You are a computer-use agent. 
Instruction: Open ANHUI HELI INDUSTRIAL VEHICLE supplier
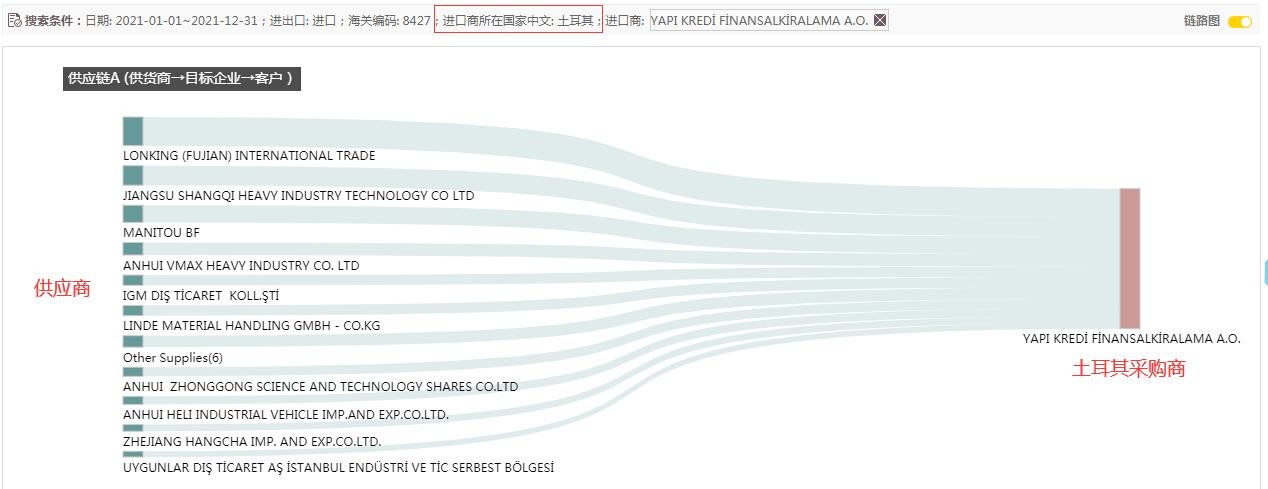coord(286,415)
